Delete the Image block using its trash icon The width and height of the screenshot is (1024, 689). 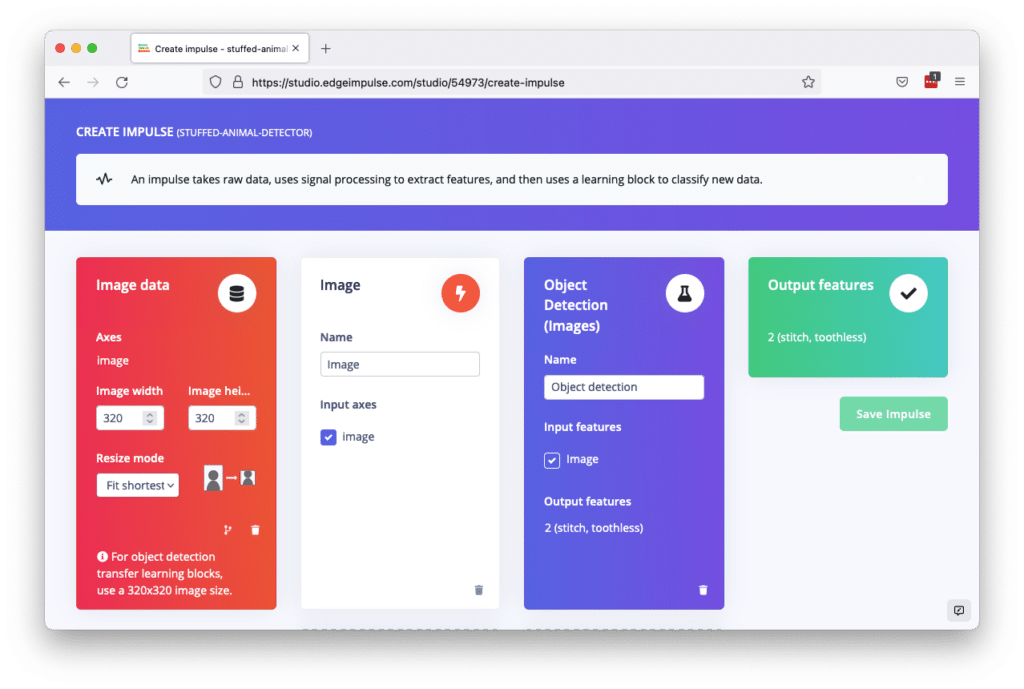pos(478,590)
